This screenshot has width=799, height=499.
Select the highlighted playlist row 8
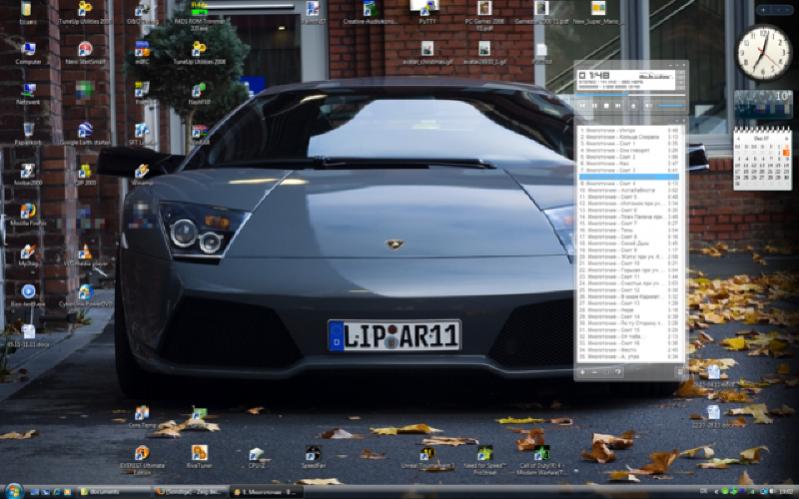click(629, 177)
